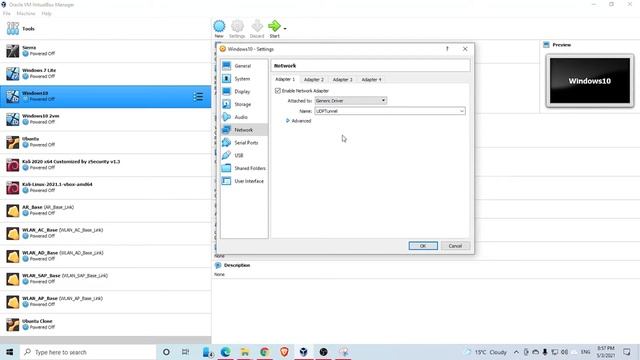Open Brave browser from taskbar
Viewport: 640px width, 360px height.
click(284, 352)
